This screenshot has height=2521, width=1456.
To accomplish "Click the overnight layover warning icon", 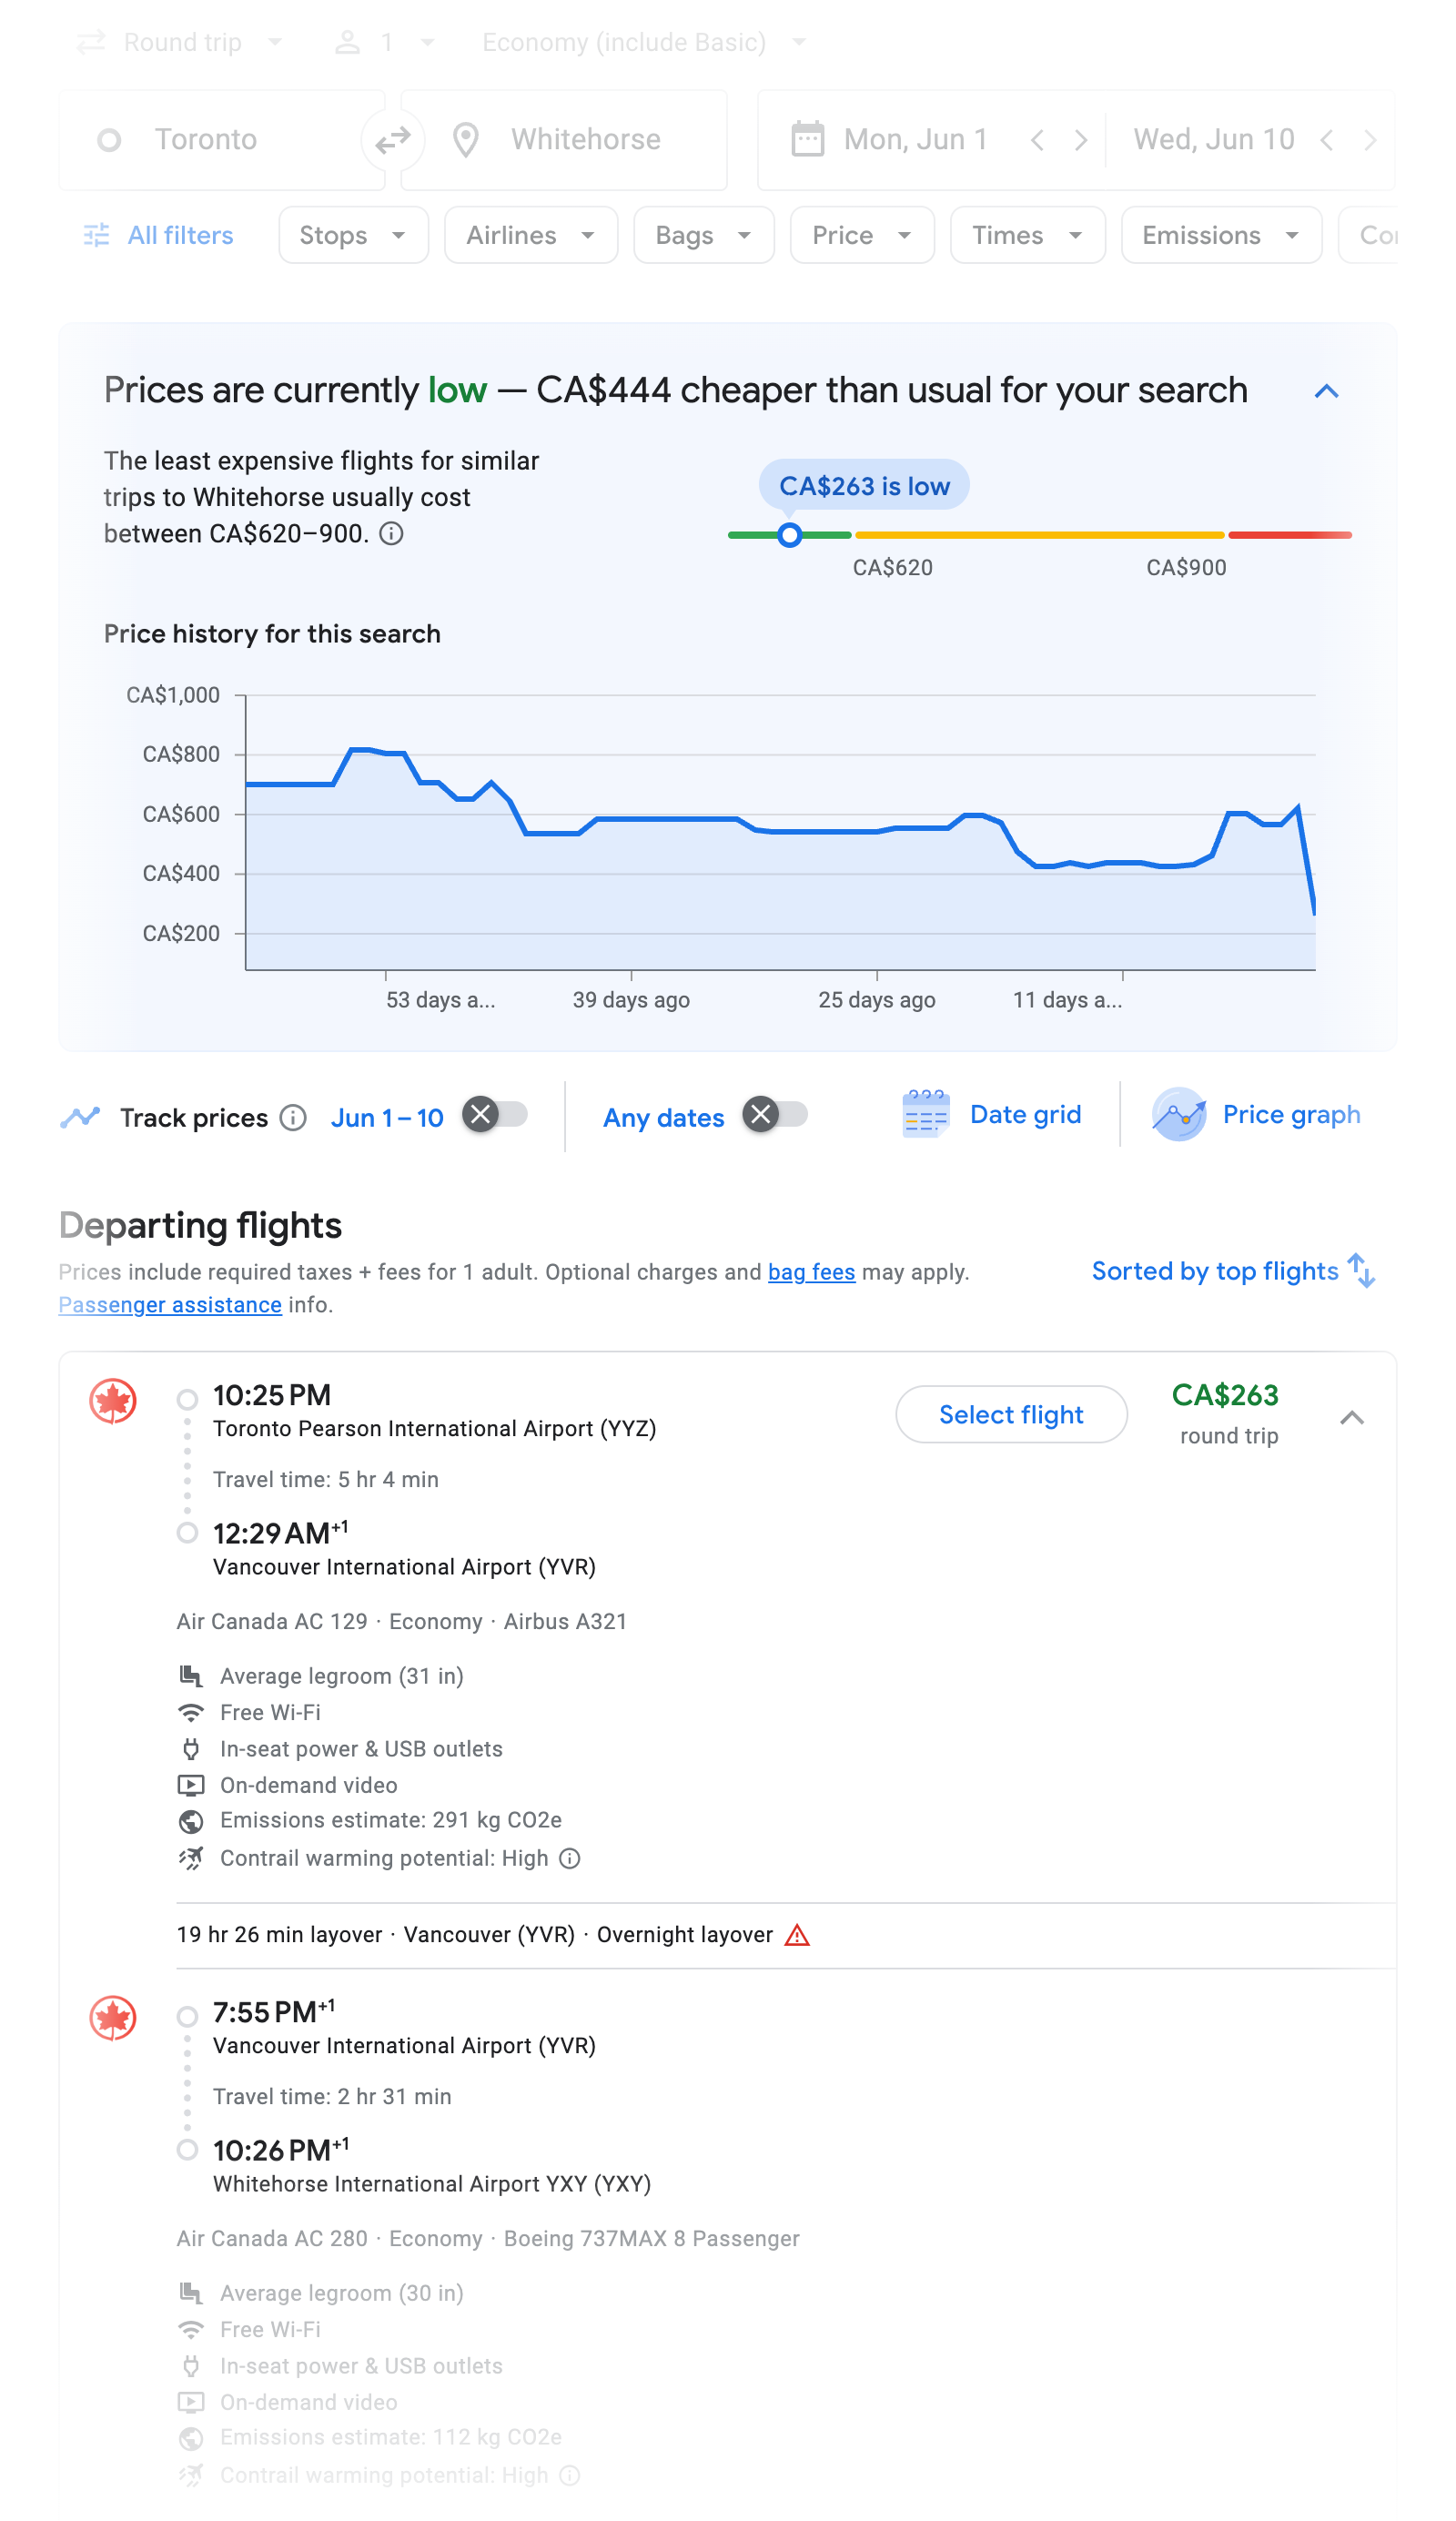I will pos(795,1934).
